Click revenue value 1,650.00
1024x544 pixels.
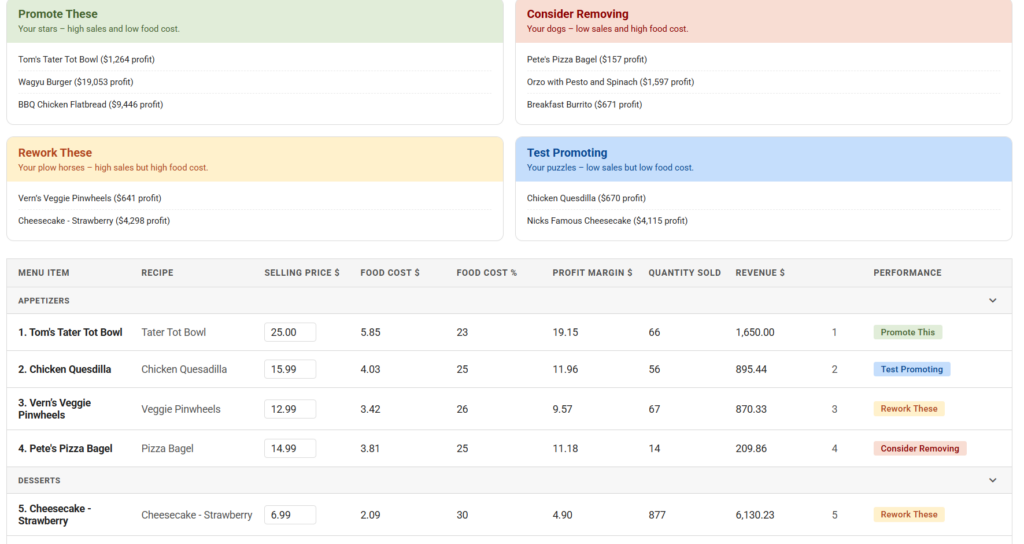(755, 332)
